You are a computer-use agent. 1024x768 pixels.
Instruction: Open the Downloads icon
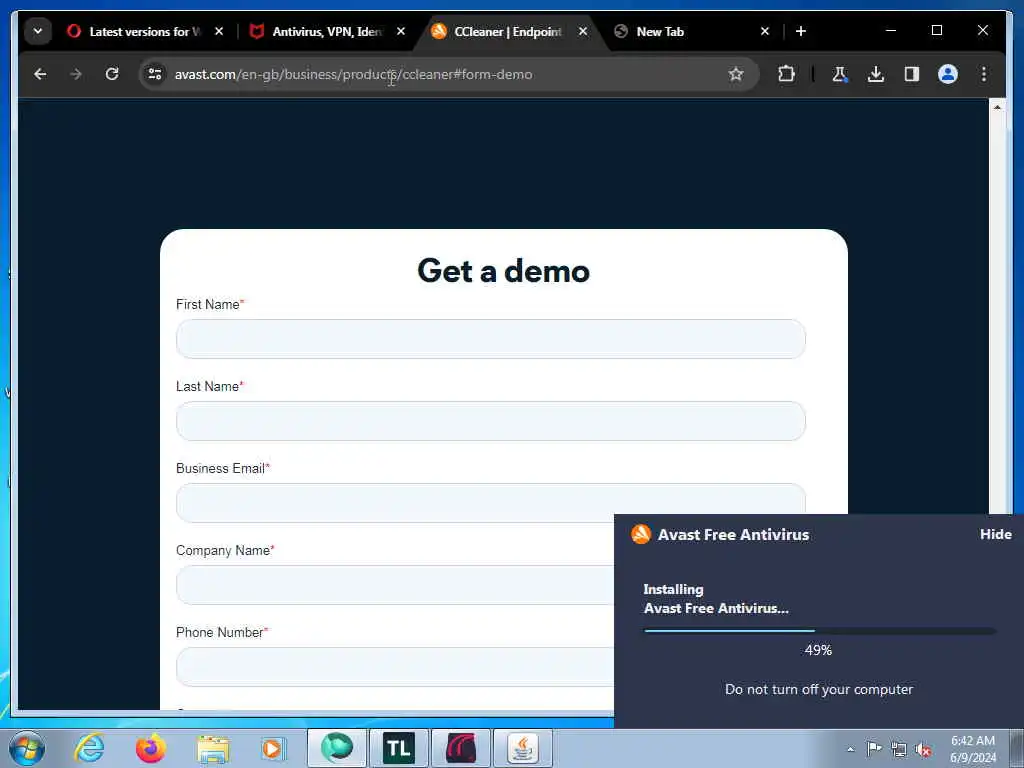(876, 74)
